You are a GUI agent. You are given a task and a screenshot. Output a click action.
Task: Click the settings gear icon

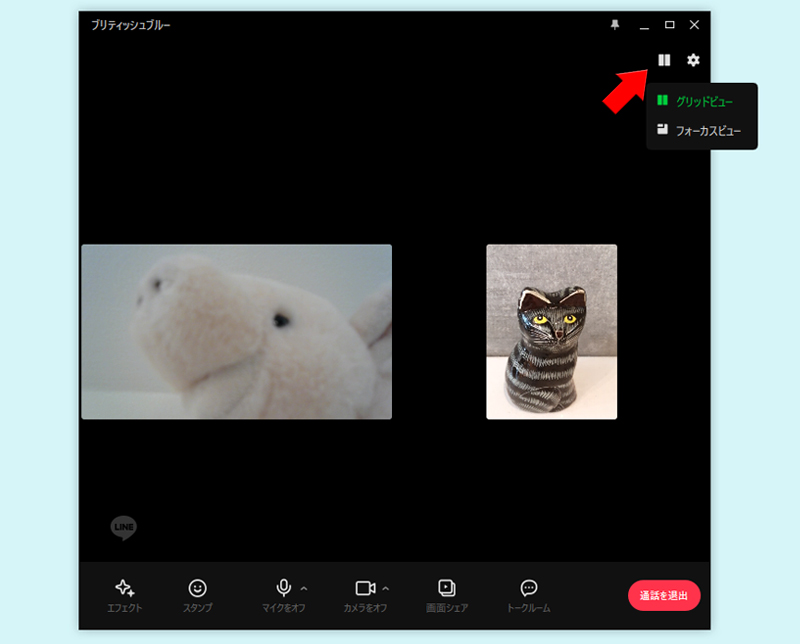[x=693, y=60]
